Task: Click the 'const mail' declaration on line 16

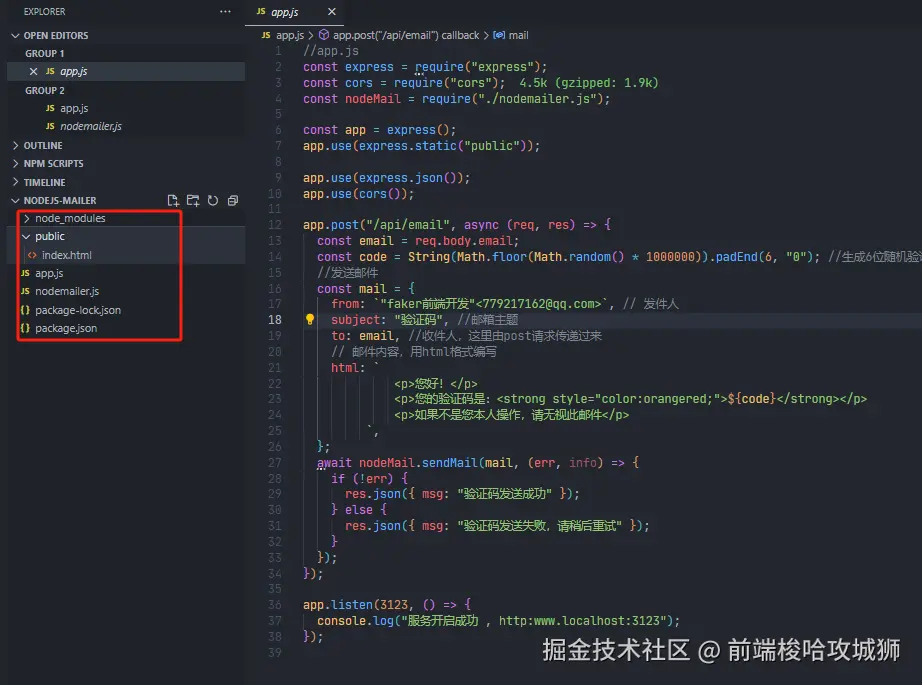Action: pyautogui.click(x=352, y=289)
